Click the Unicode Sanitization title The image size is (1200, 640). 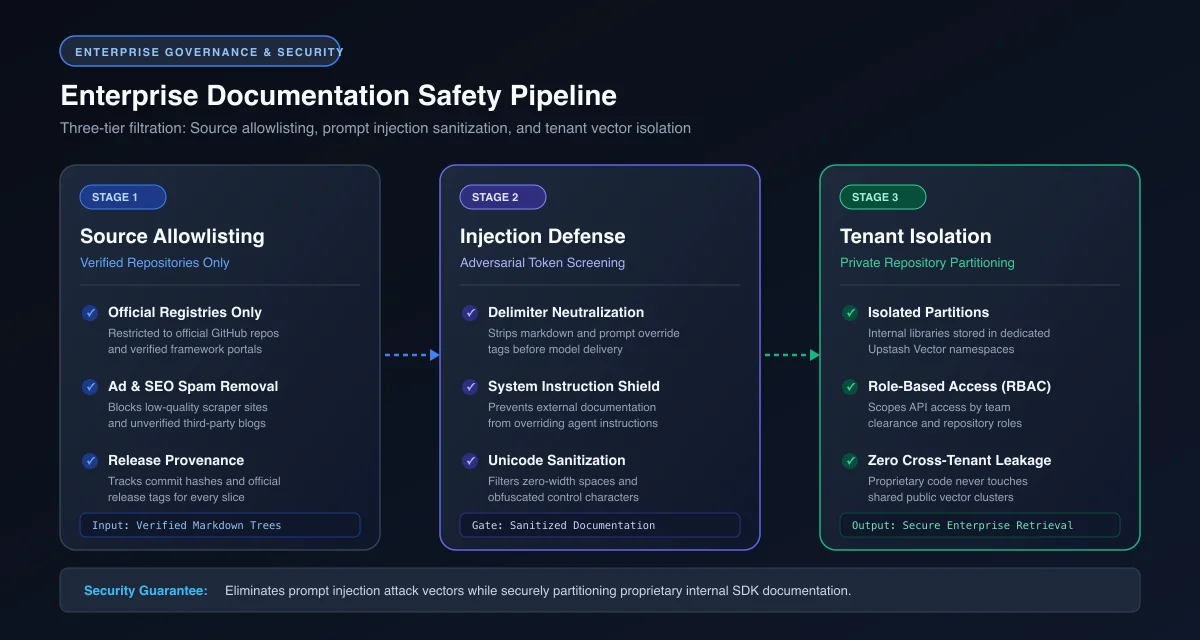[557, 460]
